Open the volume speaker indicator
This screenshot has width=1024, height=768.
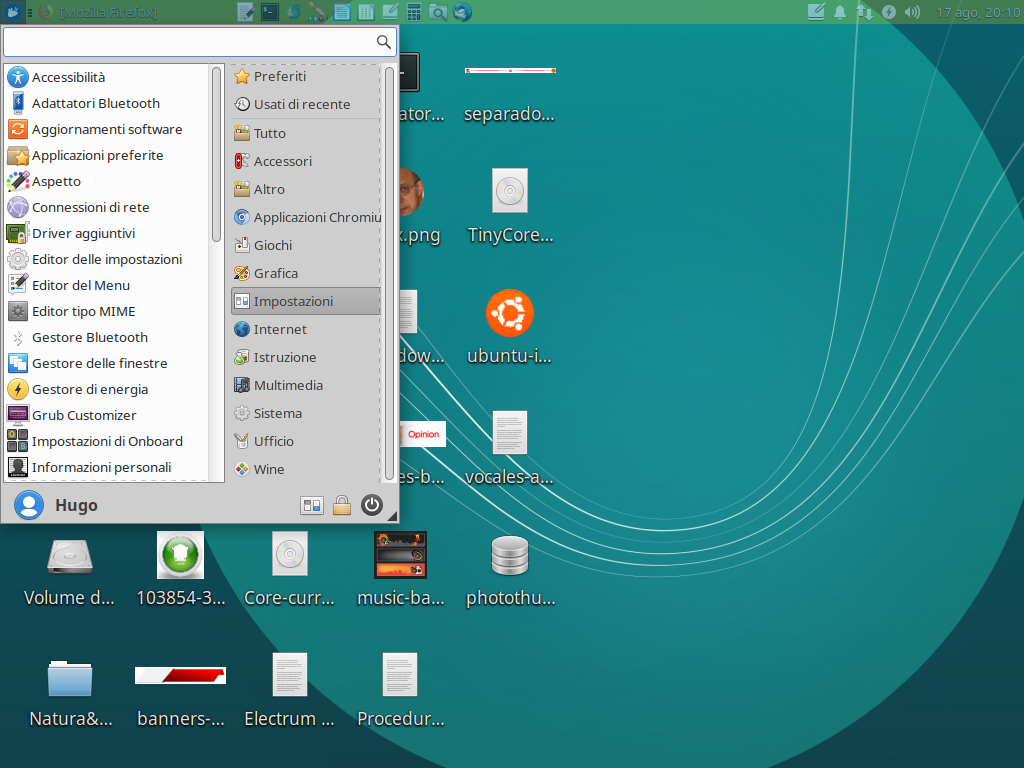912,12
